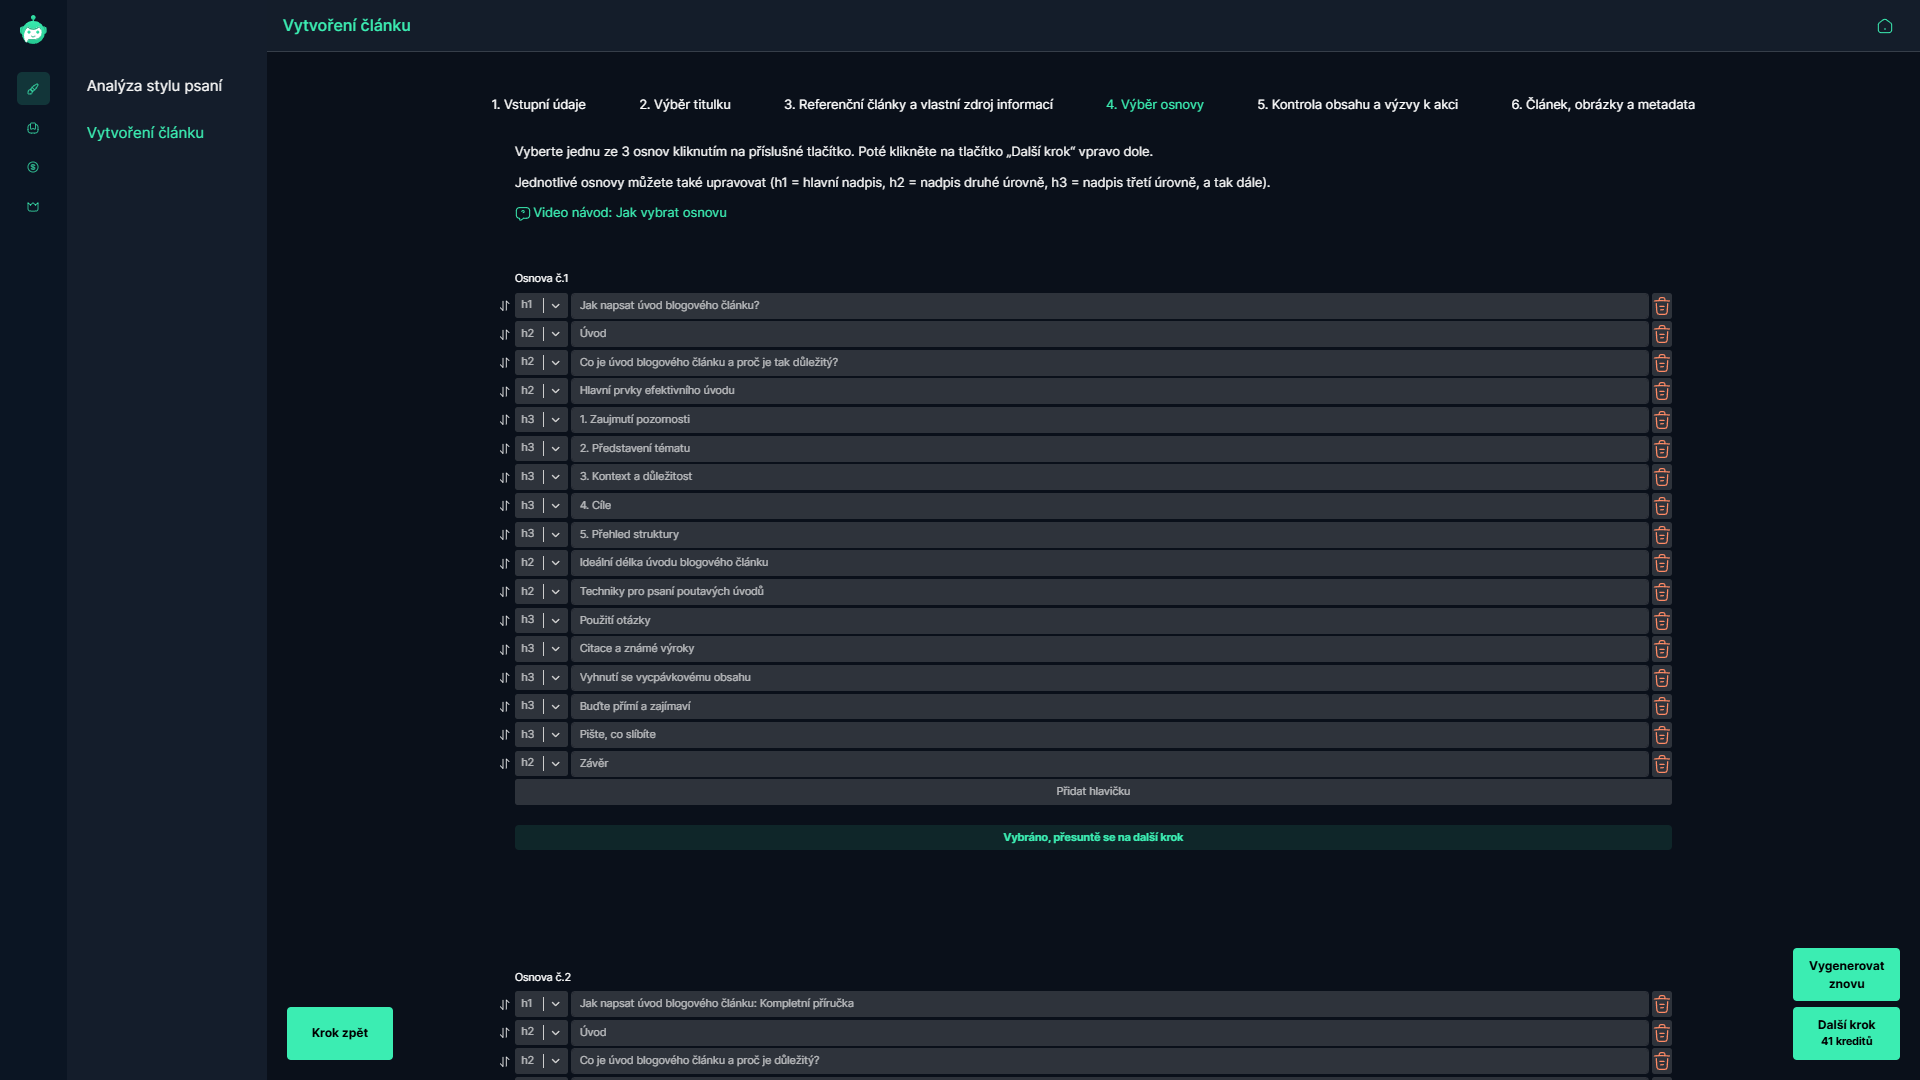
Task: Click reorder arrows for 'Závěr' row
Action: pos(505,764)
